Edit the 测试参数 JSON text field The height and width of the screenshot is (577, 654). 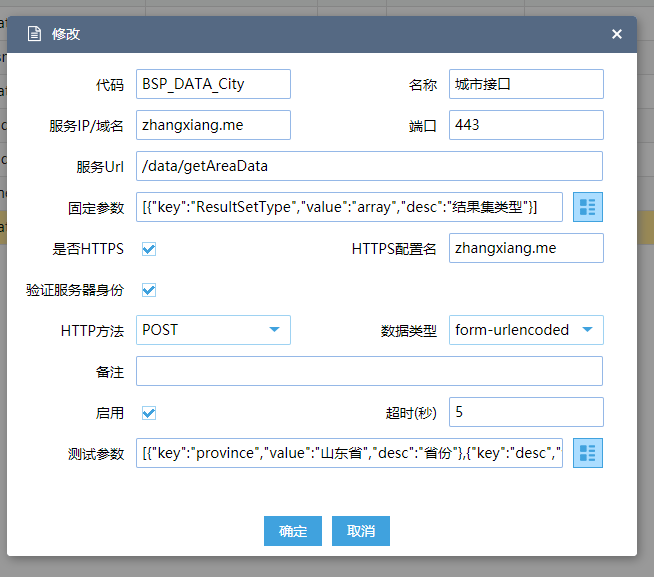[x=349, y=453]
